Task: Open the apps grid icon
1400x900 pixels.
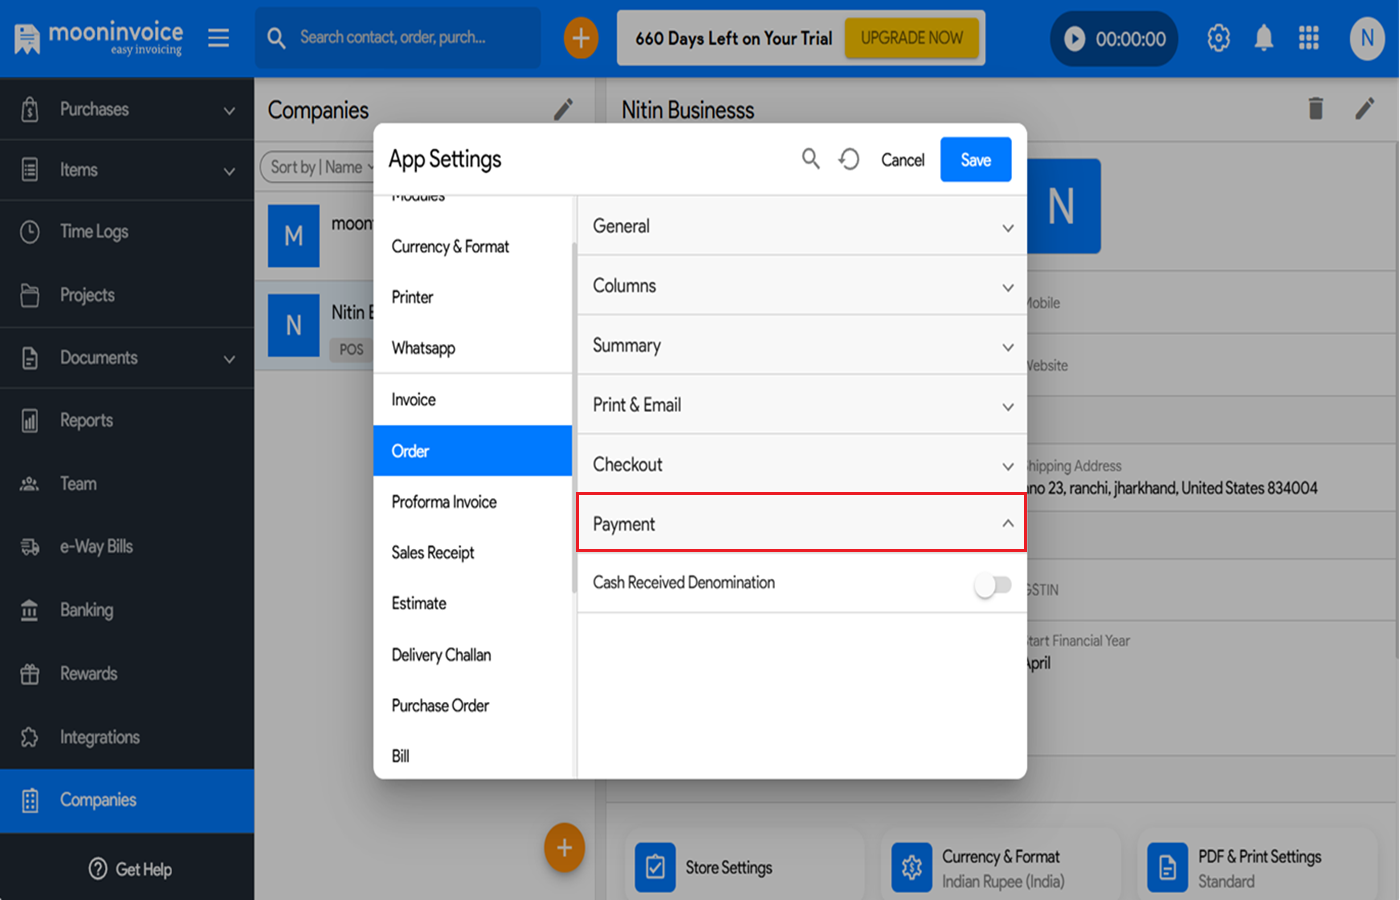Action: click(x=1309, y=38)
